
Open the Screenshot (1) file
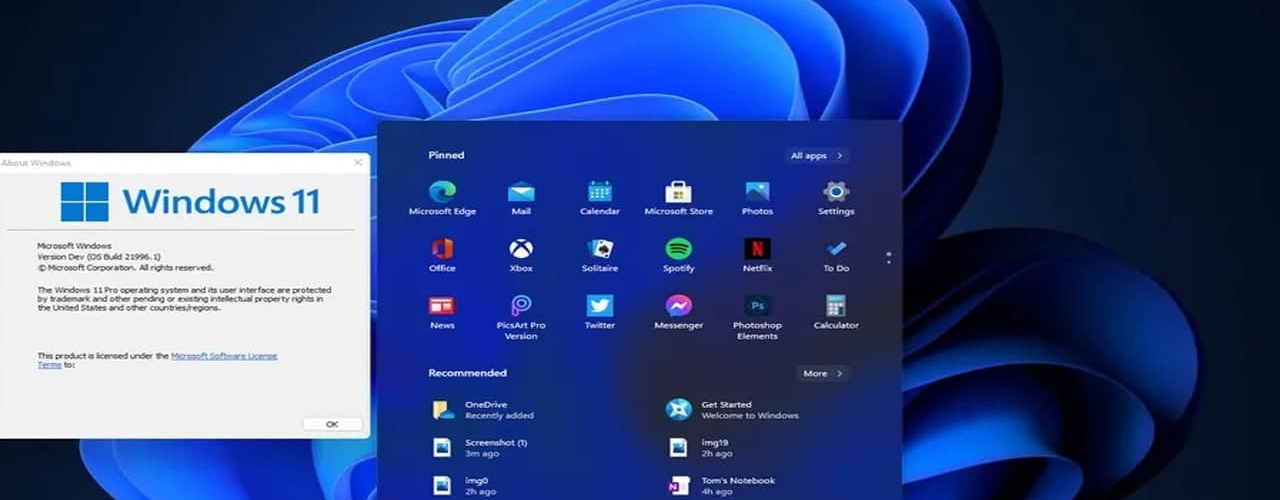[x=481, y=447]
